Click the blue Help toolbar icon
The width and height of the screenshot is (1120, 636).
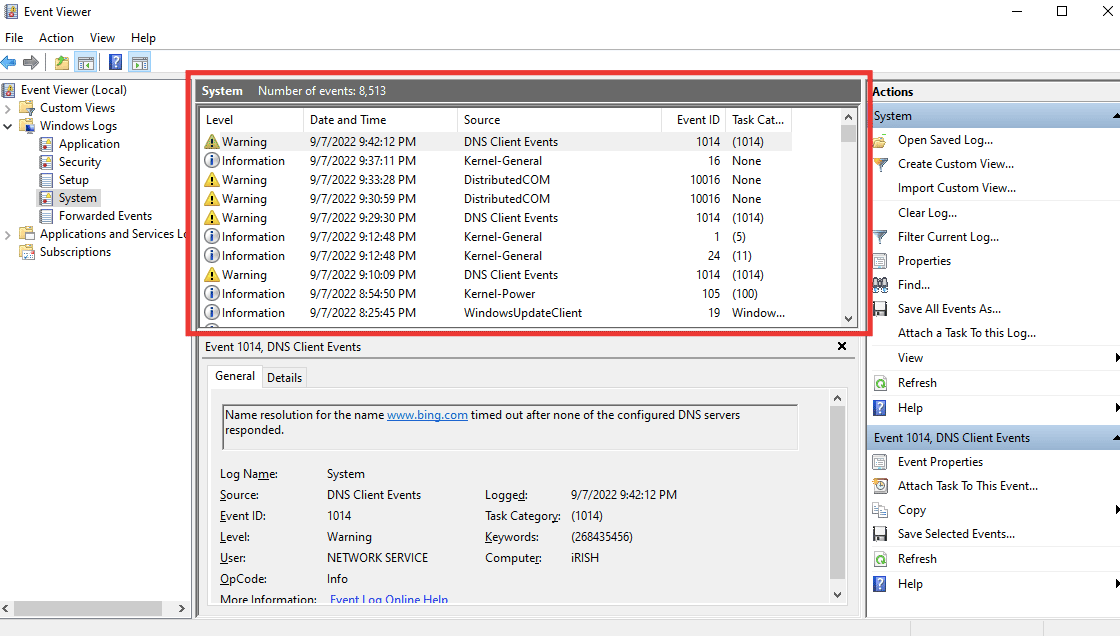pyautogui.click(x=115, y=63)
